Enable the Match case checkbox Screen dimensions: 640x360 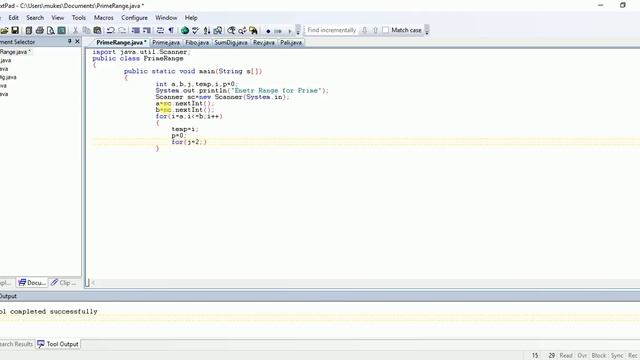[x=386, y=30]
